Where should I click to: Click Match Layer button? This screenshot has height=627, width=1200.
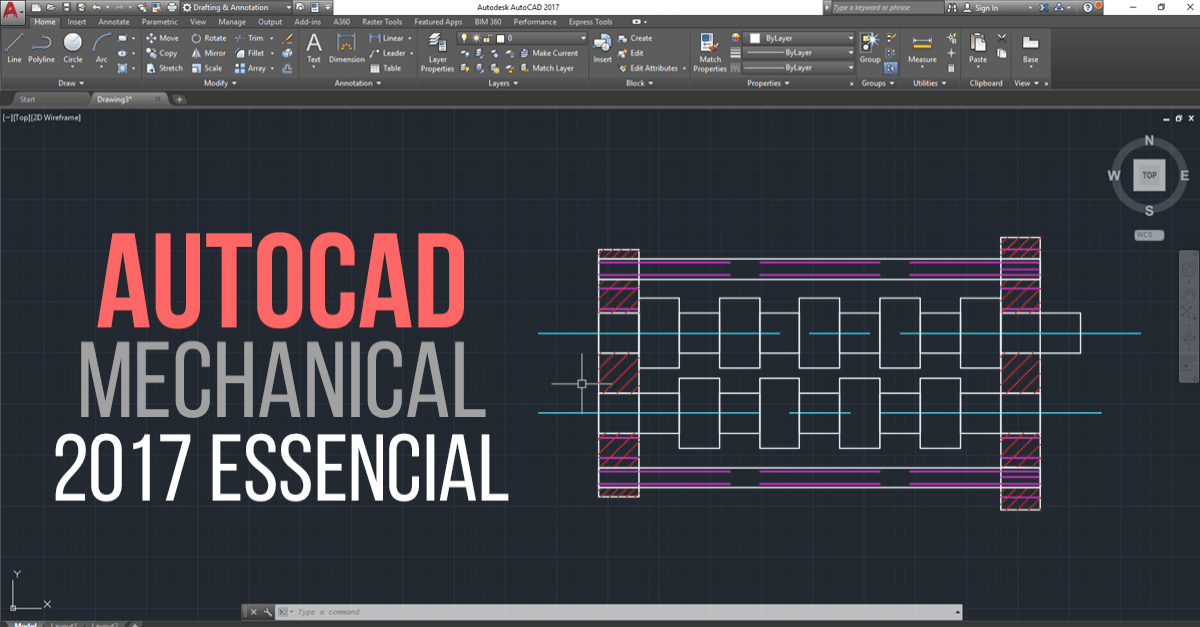[x=546, y=68]
